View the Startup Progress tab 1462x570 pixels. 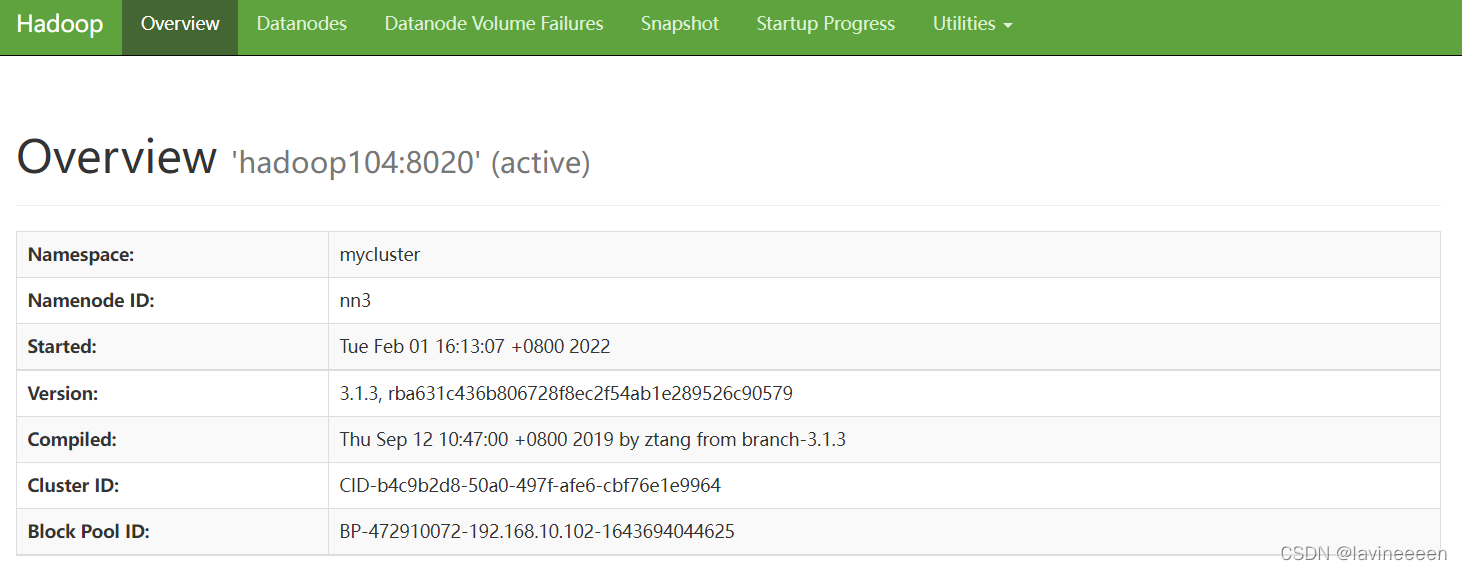(x=826, y=24)
